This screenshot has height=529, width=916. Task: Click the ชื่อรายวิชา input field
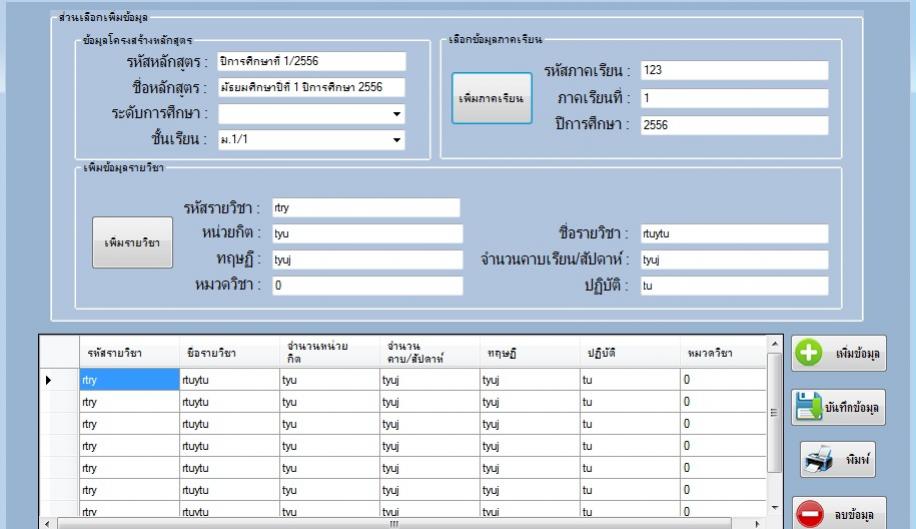point(733,234)
